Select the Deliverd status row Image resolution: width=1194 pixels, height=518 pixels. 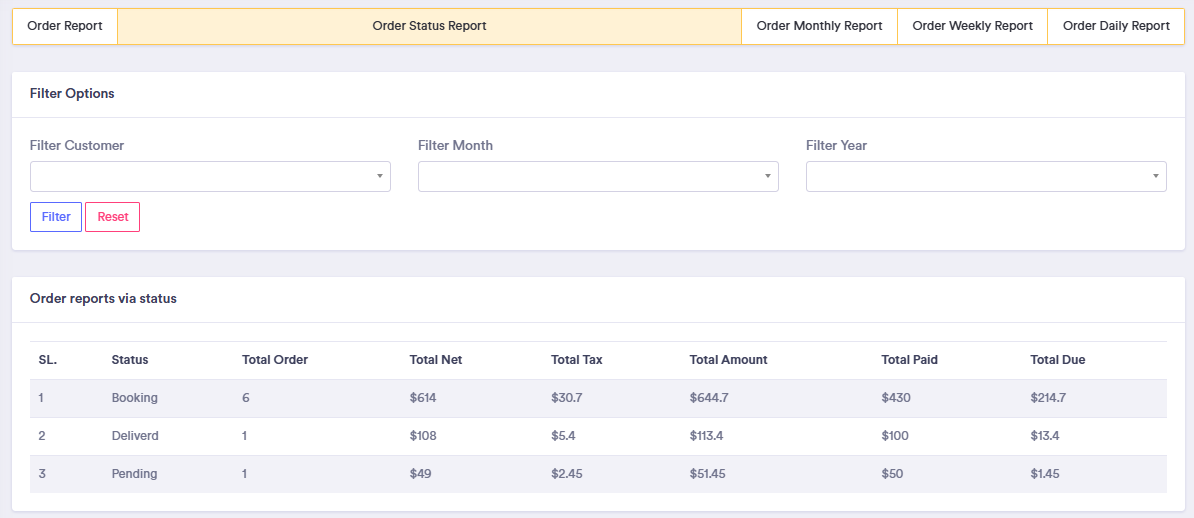point(135,436)
